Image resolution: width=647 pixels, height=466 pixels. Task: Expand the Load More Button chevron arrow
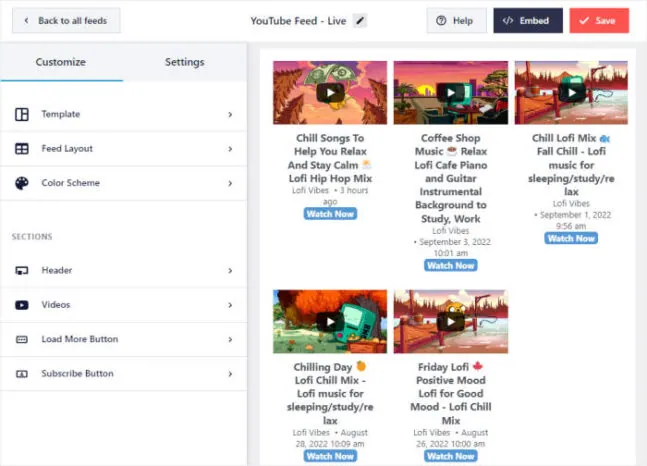(x=230, y=339)
